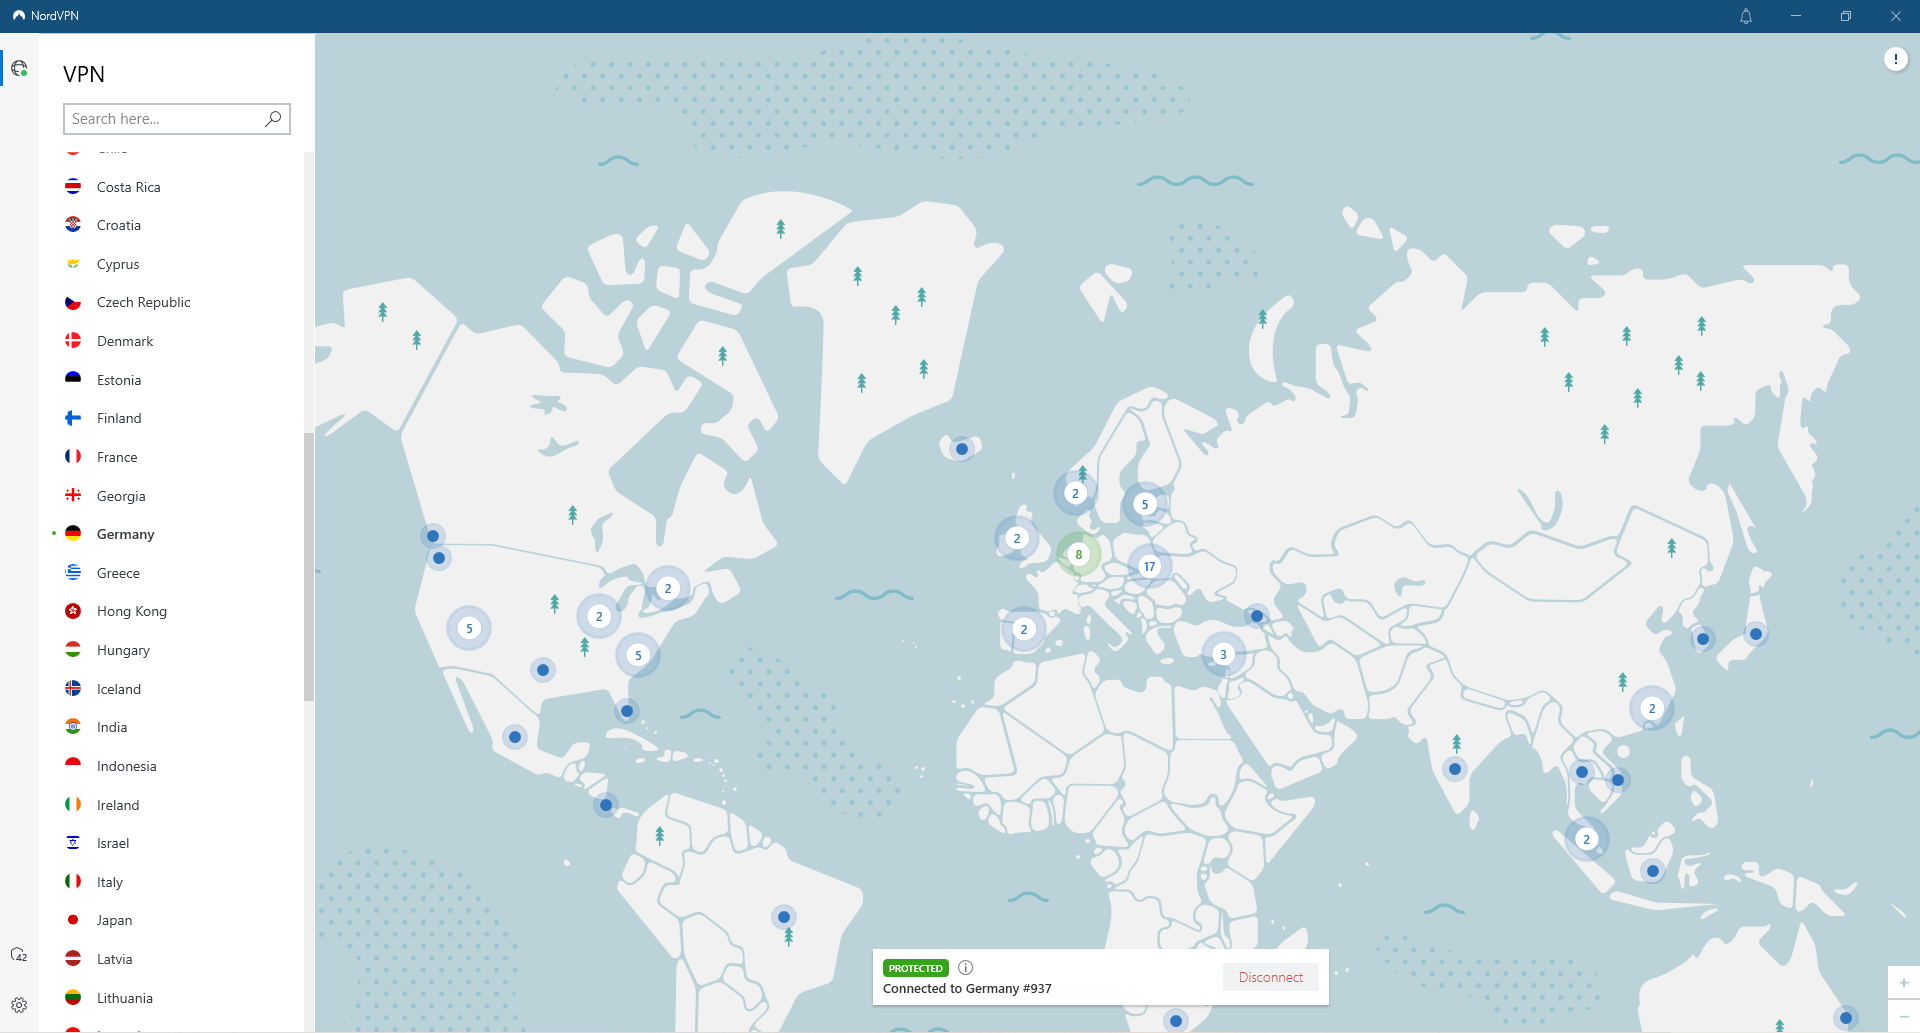Click the Germany flag icon
The image size is (1920, 1033).
coord(73,534)
